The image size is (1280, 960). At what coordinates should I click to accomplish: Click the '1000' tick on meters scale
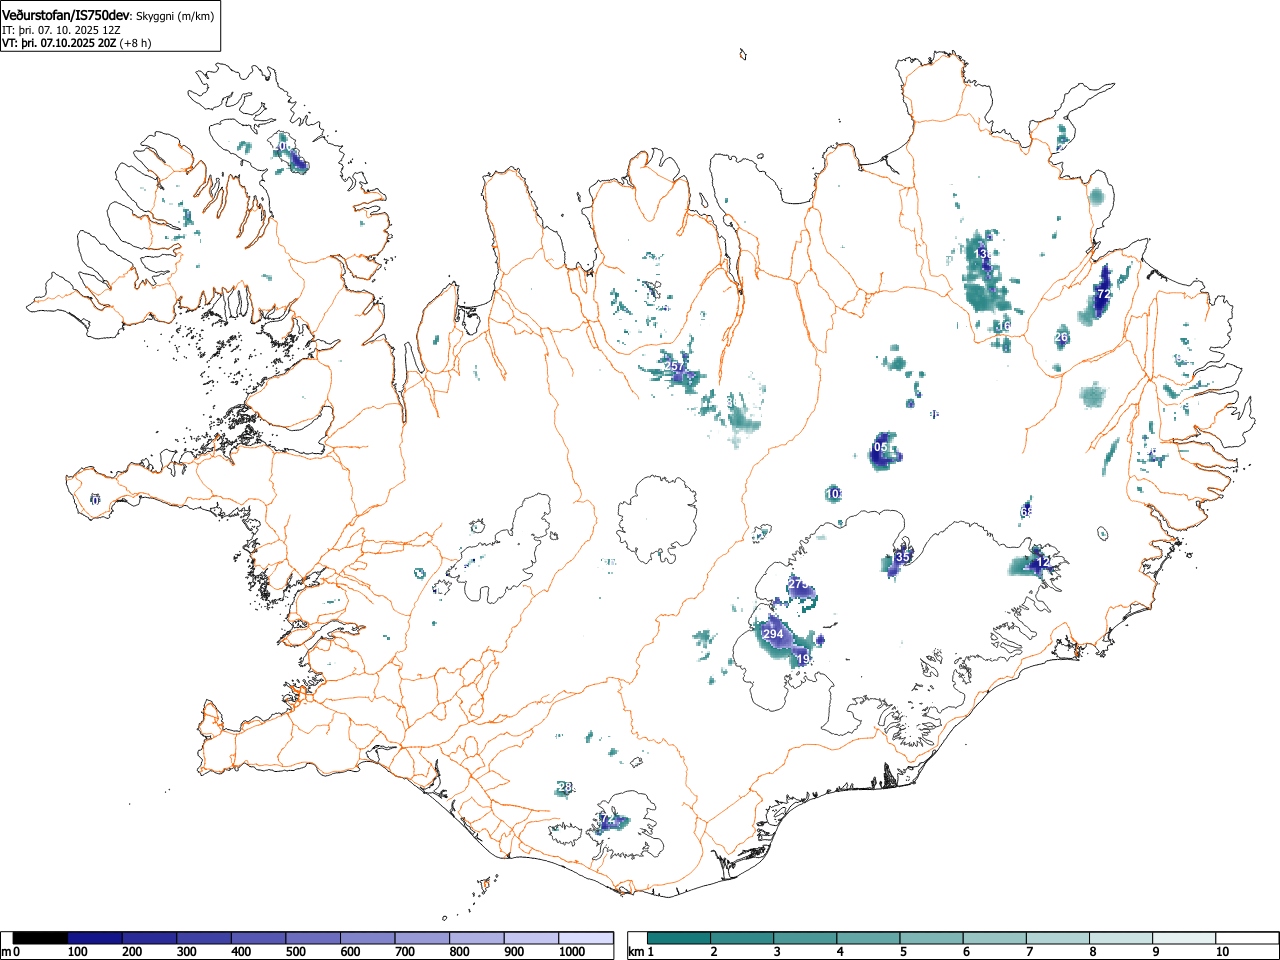tap(572, 952)
